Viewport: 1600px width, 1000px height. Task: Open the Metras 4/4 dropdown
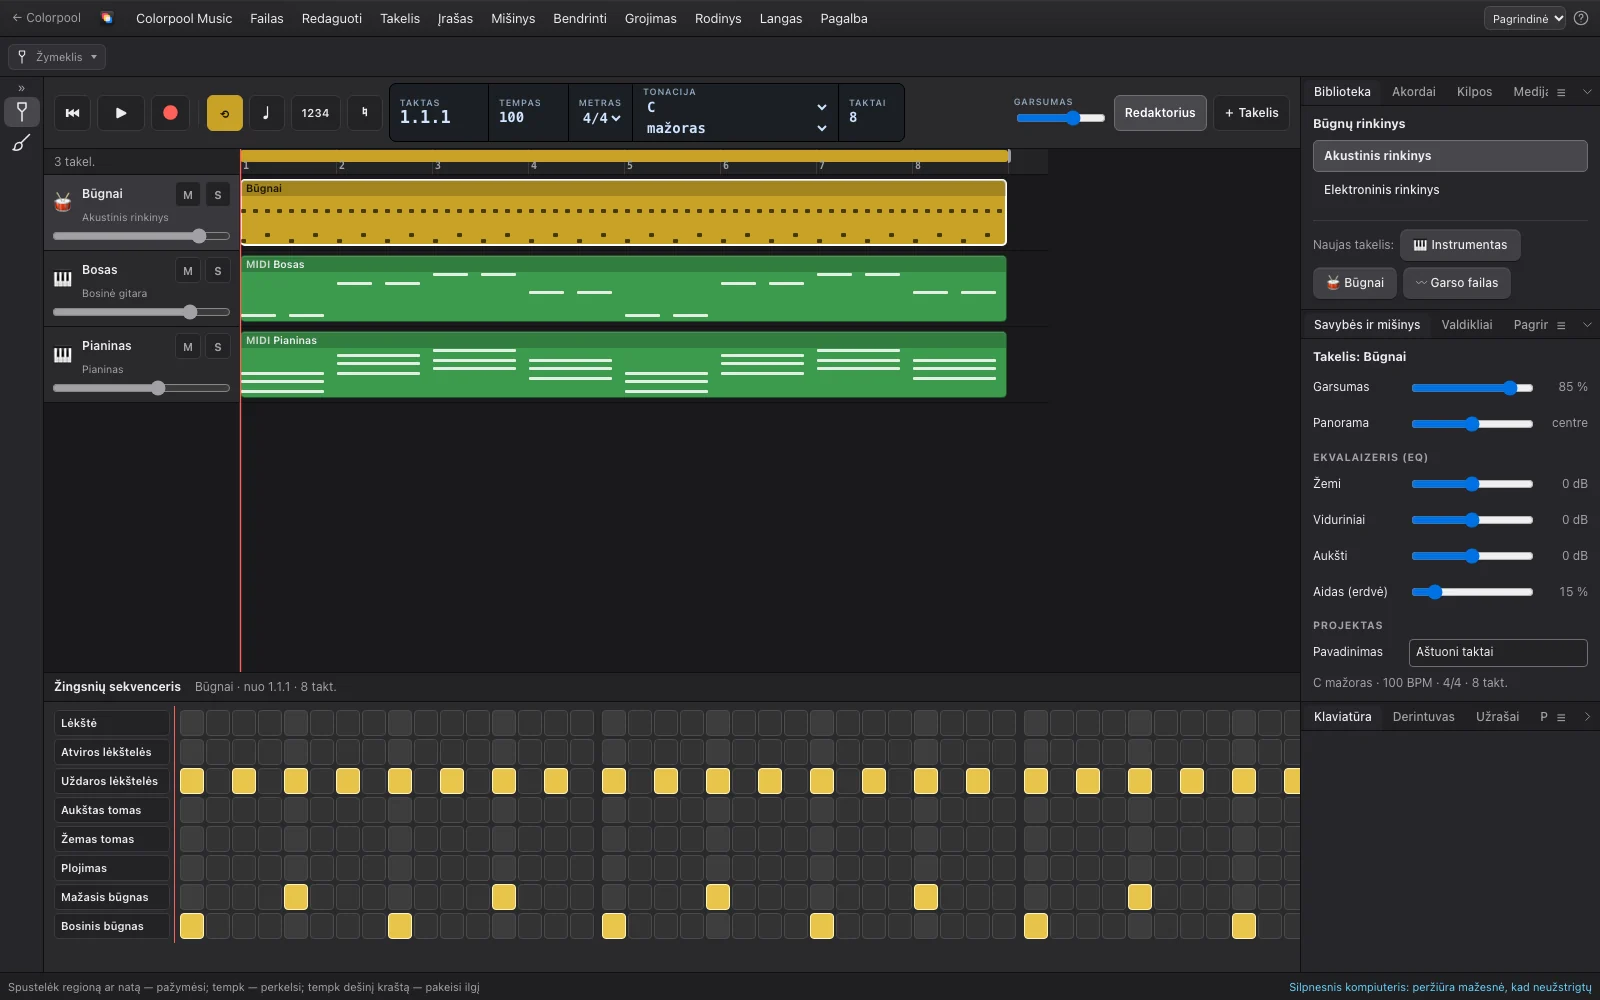(x=601, y=118)
